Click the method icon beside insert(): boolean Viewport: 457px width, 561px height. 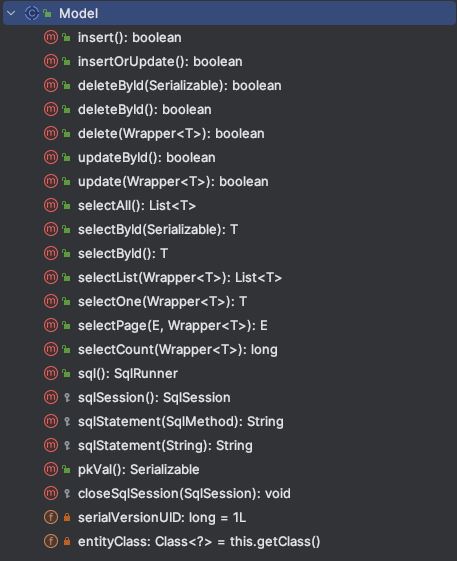point(50,37)
